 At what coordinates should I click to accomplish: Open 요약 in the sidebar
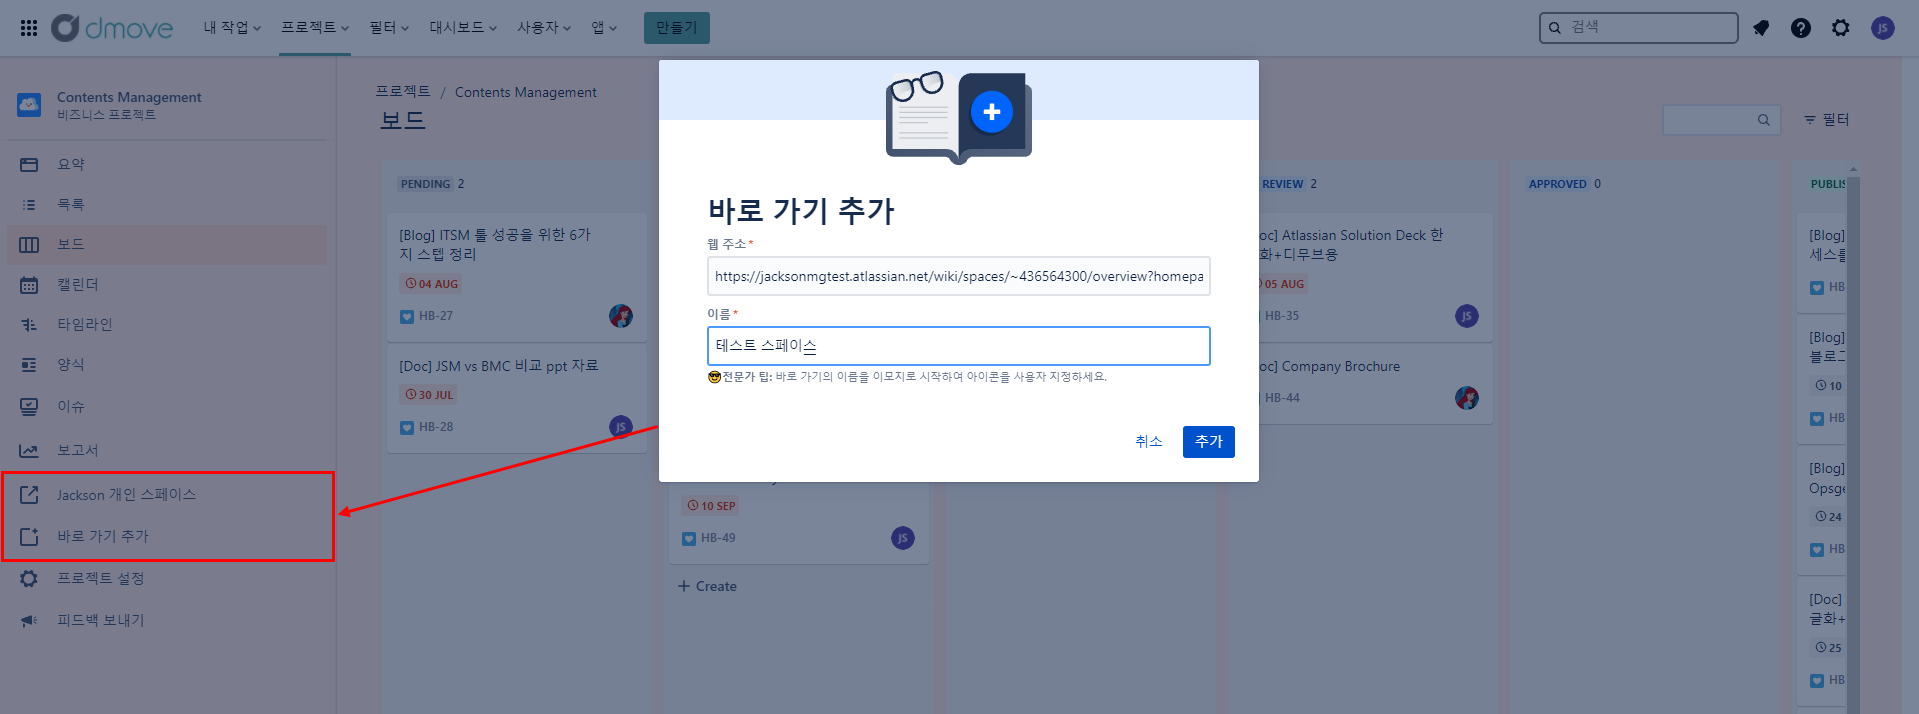click(167, 164)
